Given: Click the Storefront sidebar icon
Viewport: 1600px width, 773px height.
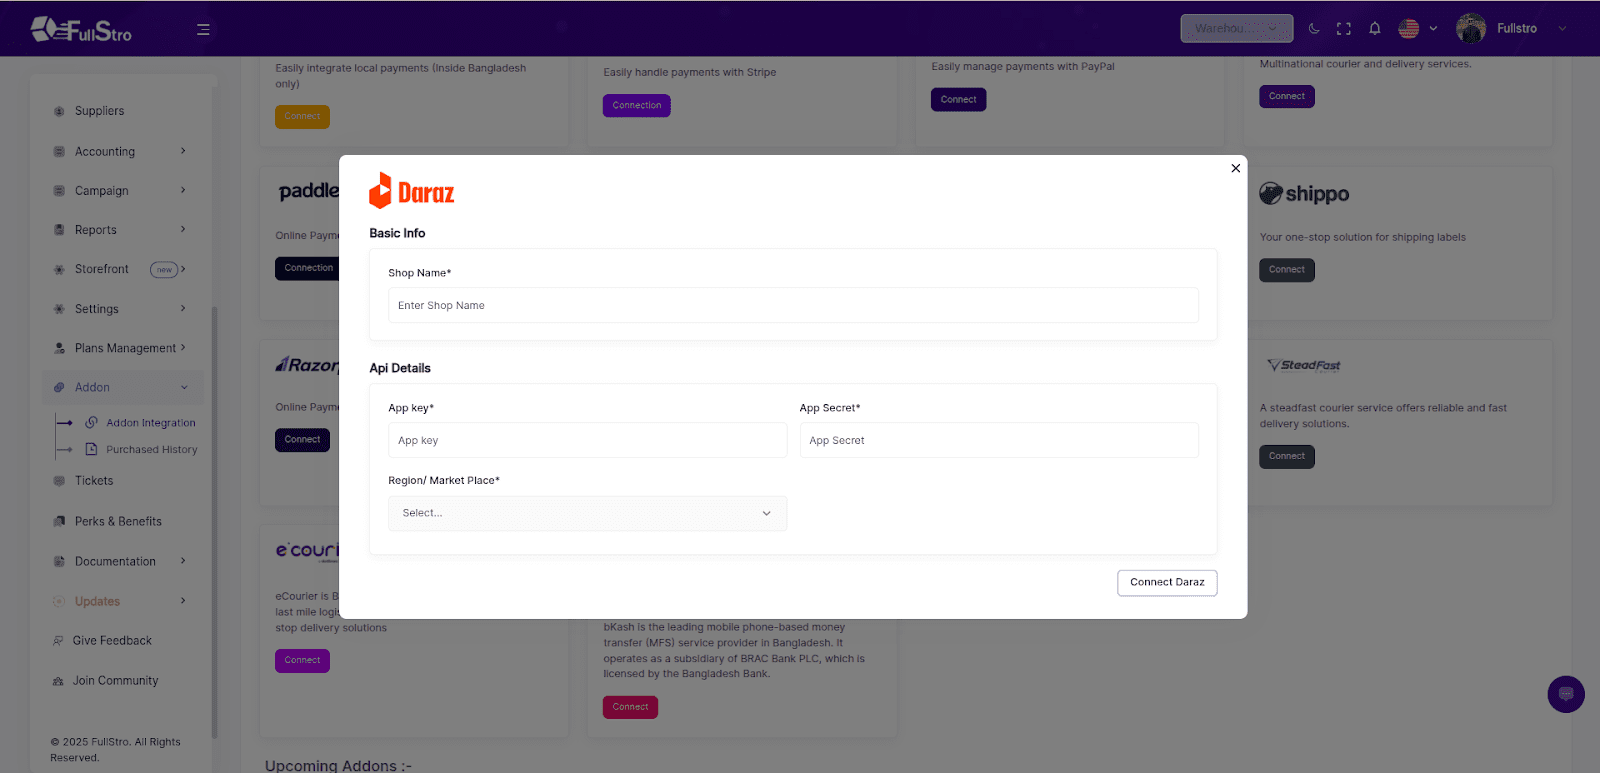Looking at the screenshot, I should [x=59, y=269].
